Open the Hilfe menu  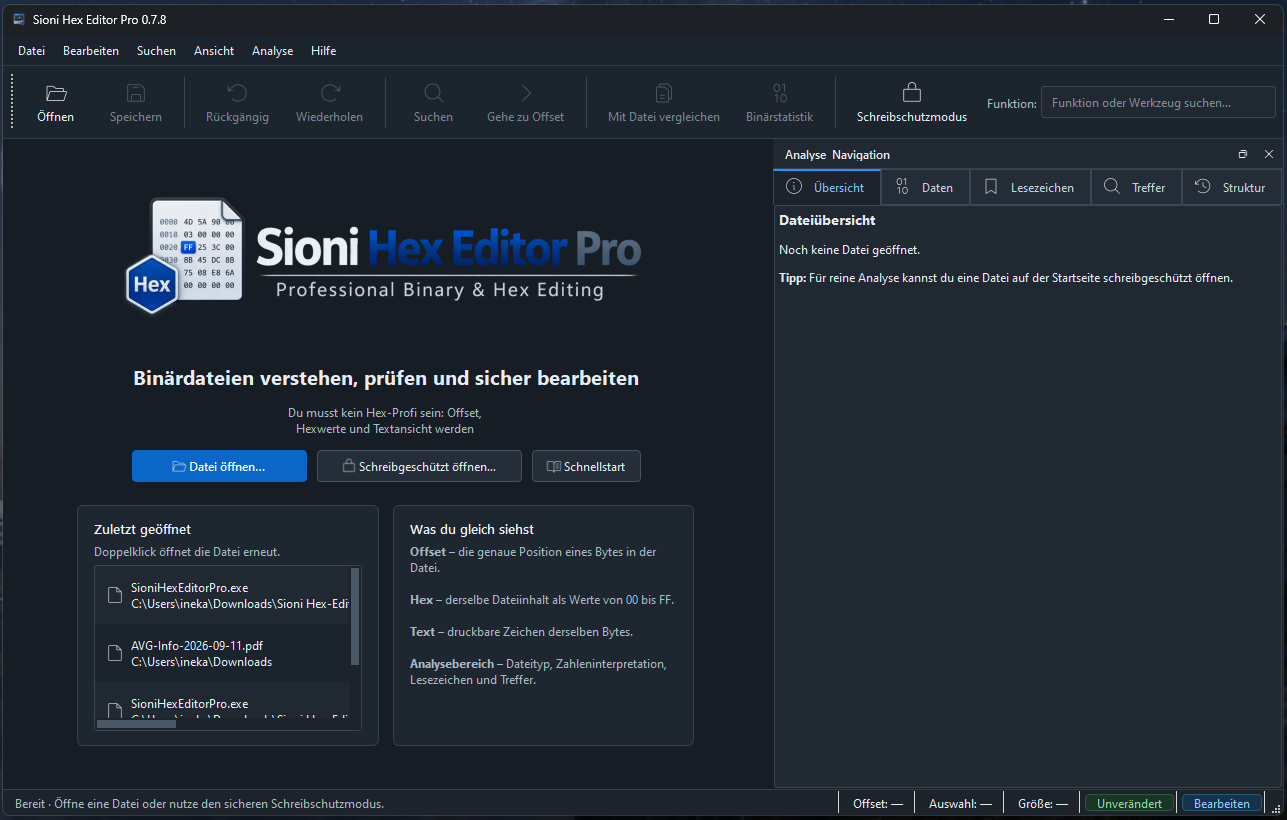(x=323, y=51)
